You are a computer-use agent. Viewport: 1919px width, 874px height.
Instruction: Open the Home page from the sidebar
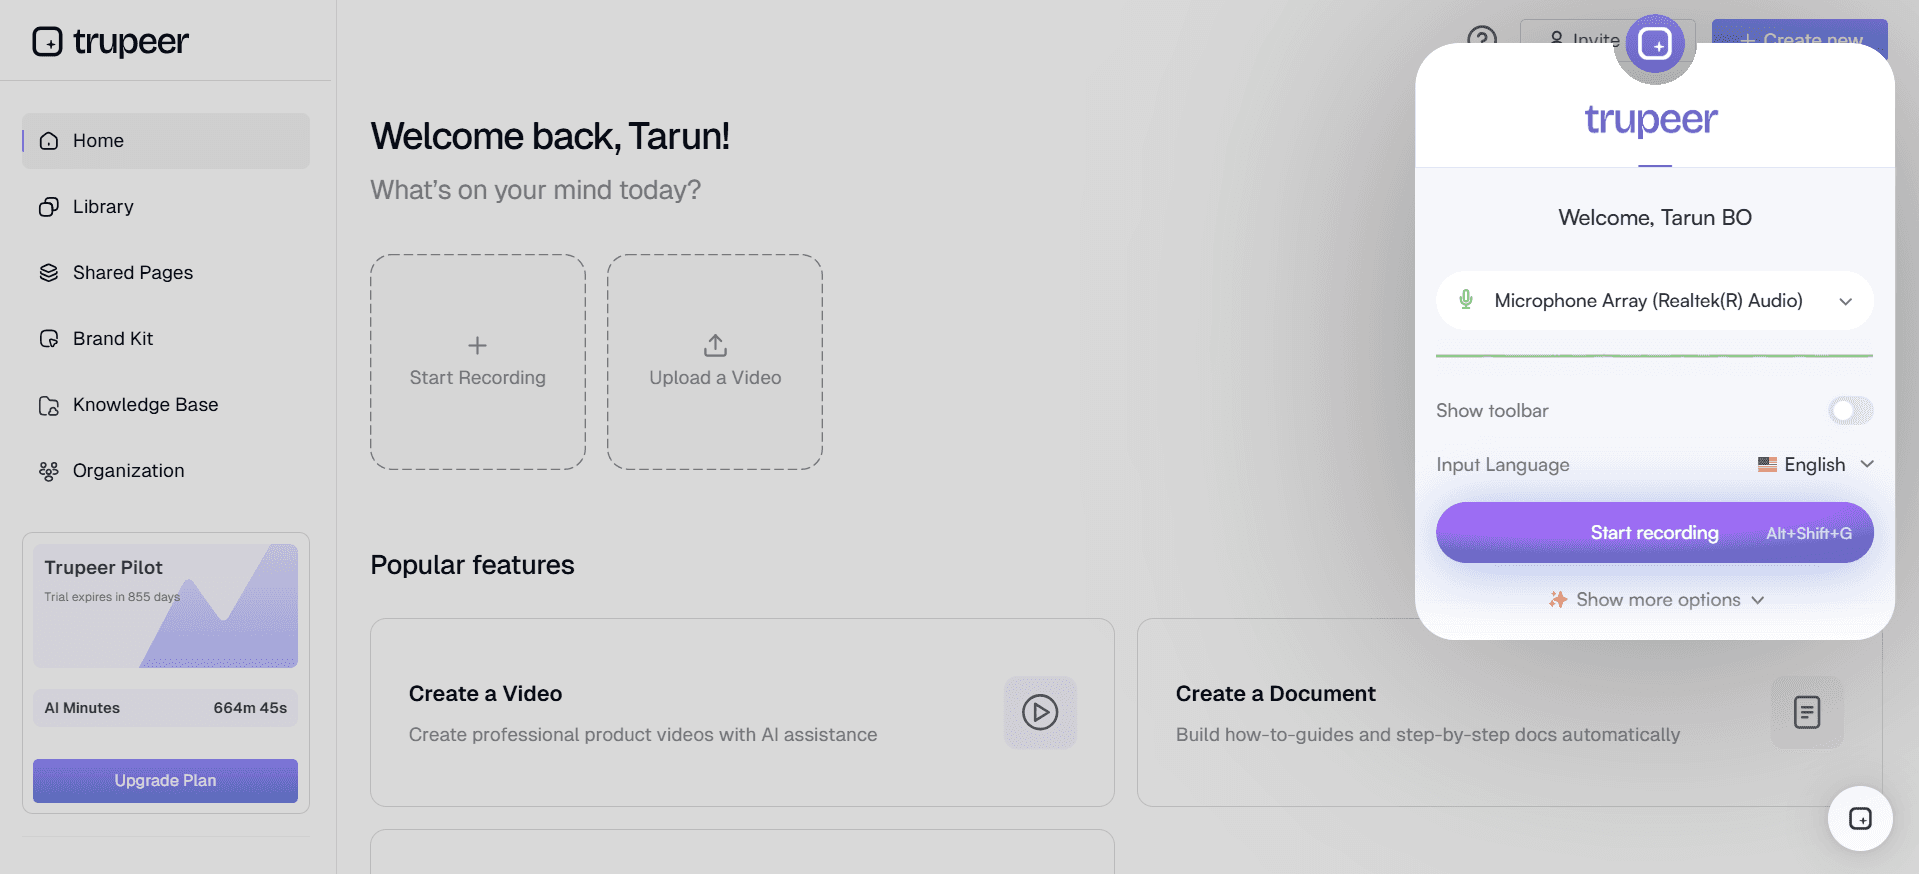pyautogui.click(x=166, y=141)
